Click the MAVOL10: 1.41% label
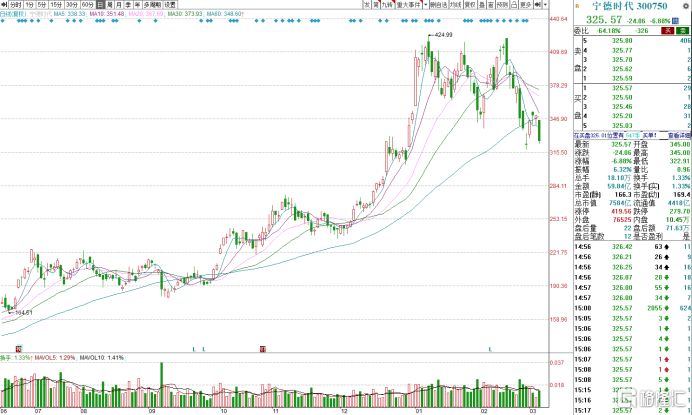 click(x=102, y=358)
